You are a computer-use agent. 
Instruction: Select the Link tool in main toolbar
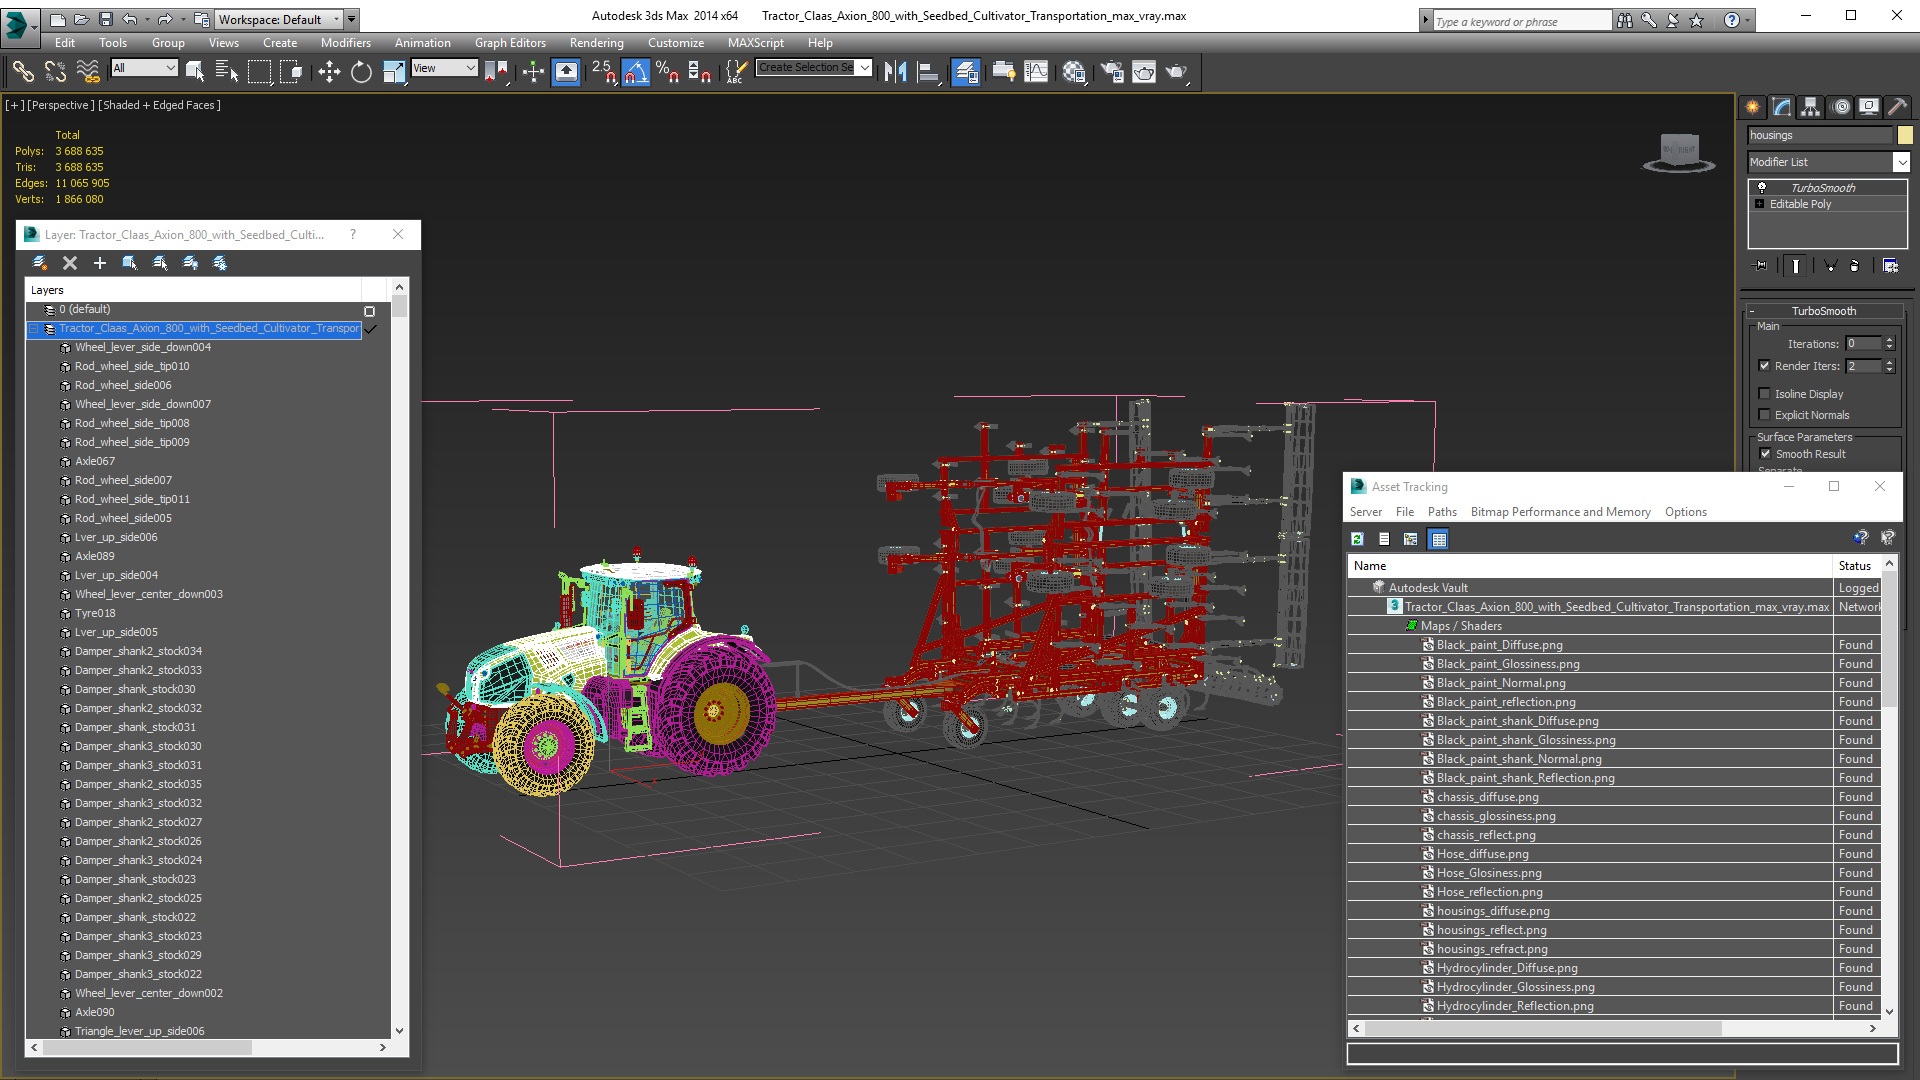[22, 71]
